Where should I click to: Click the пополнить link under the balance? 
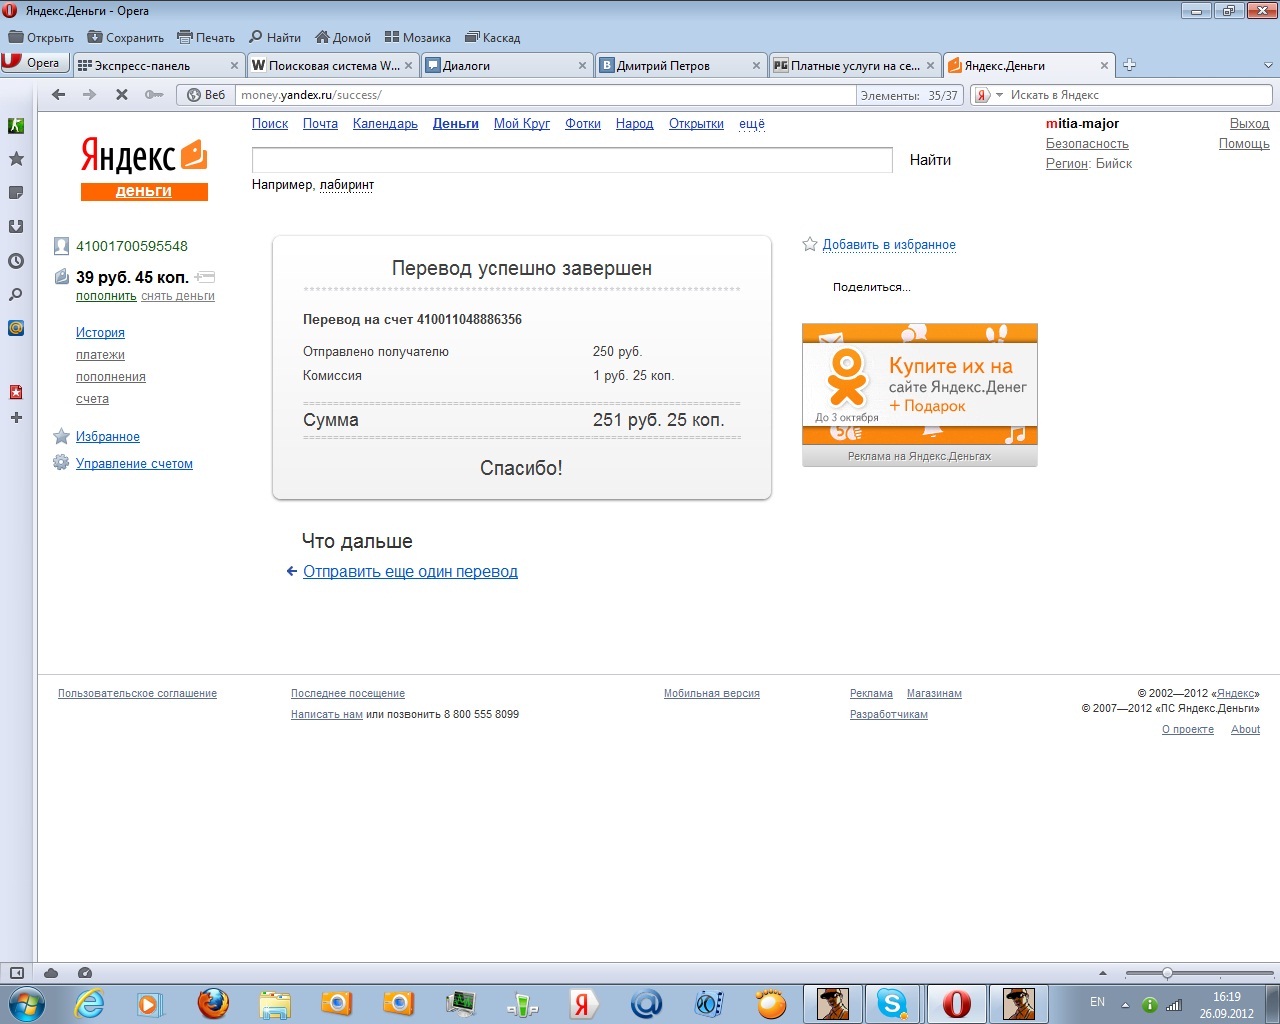tap(106, 296)
